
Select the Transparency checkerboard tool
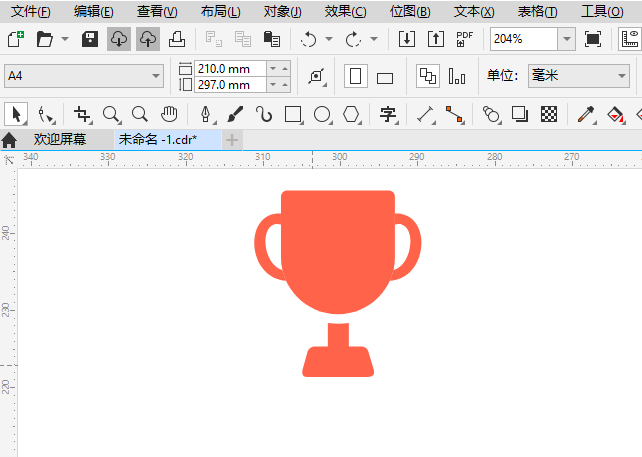click(549, 114)
